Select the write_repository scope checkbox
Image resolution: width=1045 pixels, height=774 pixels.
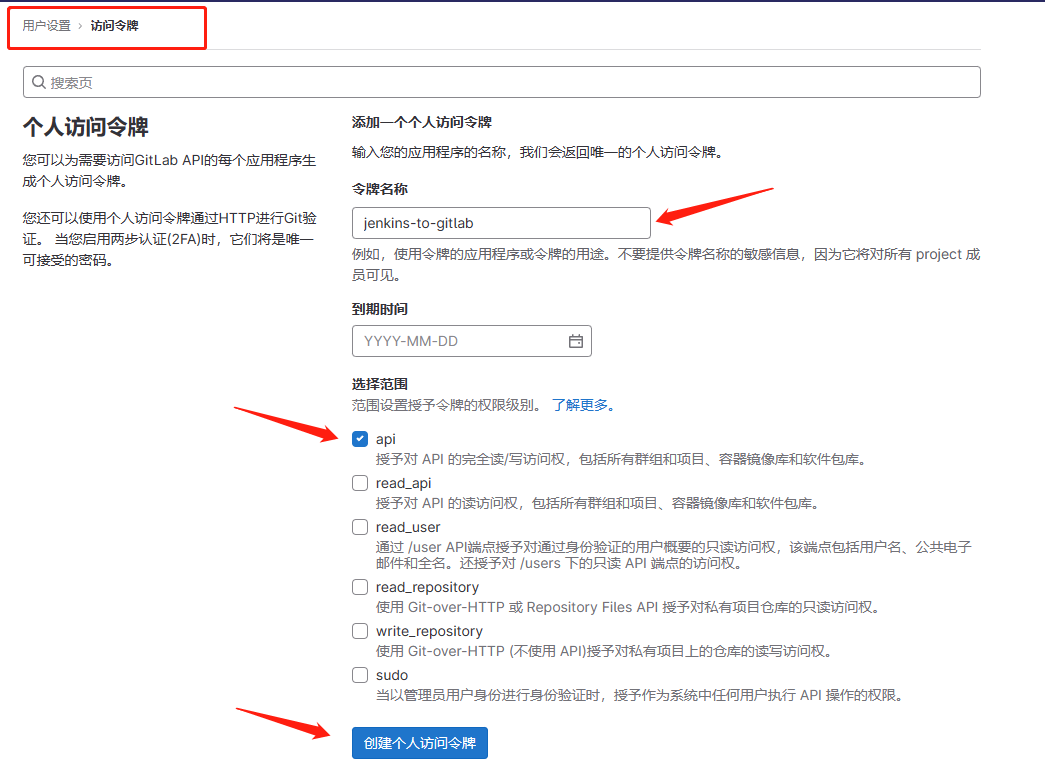(360, 631)
